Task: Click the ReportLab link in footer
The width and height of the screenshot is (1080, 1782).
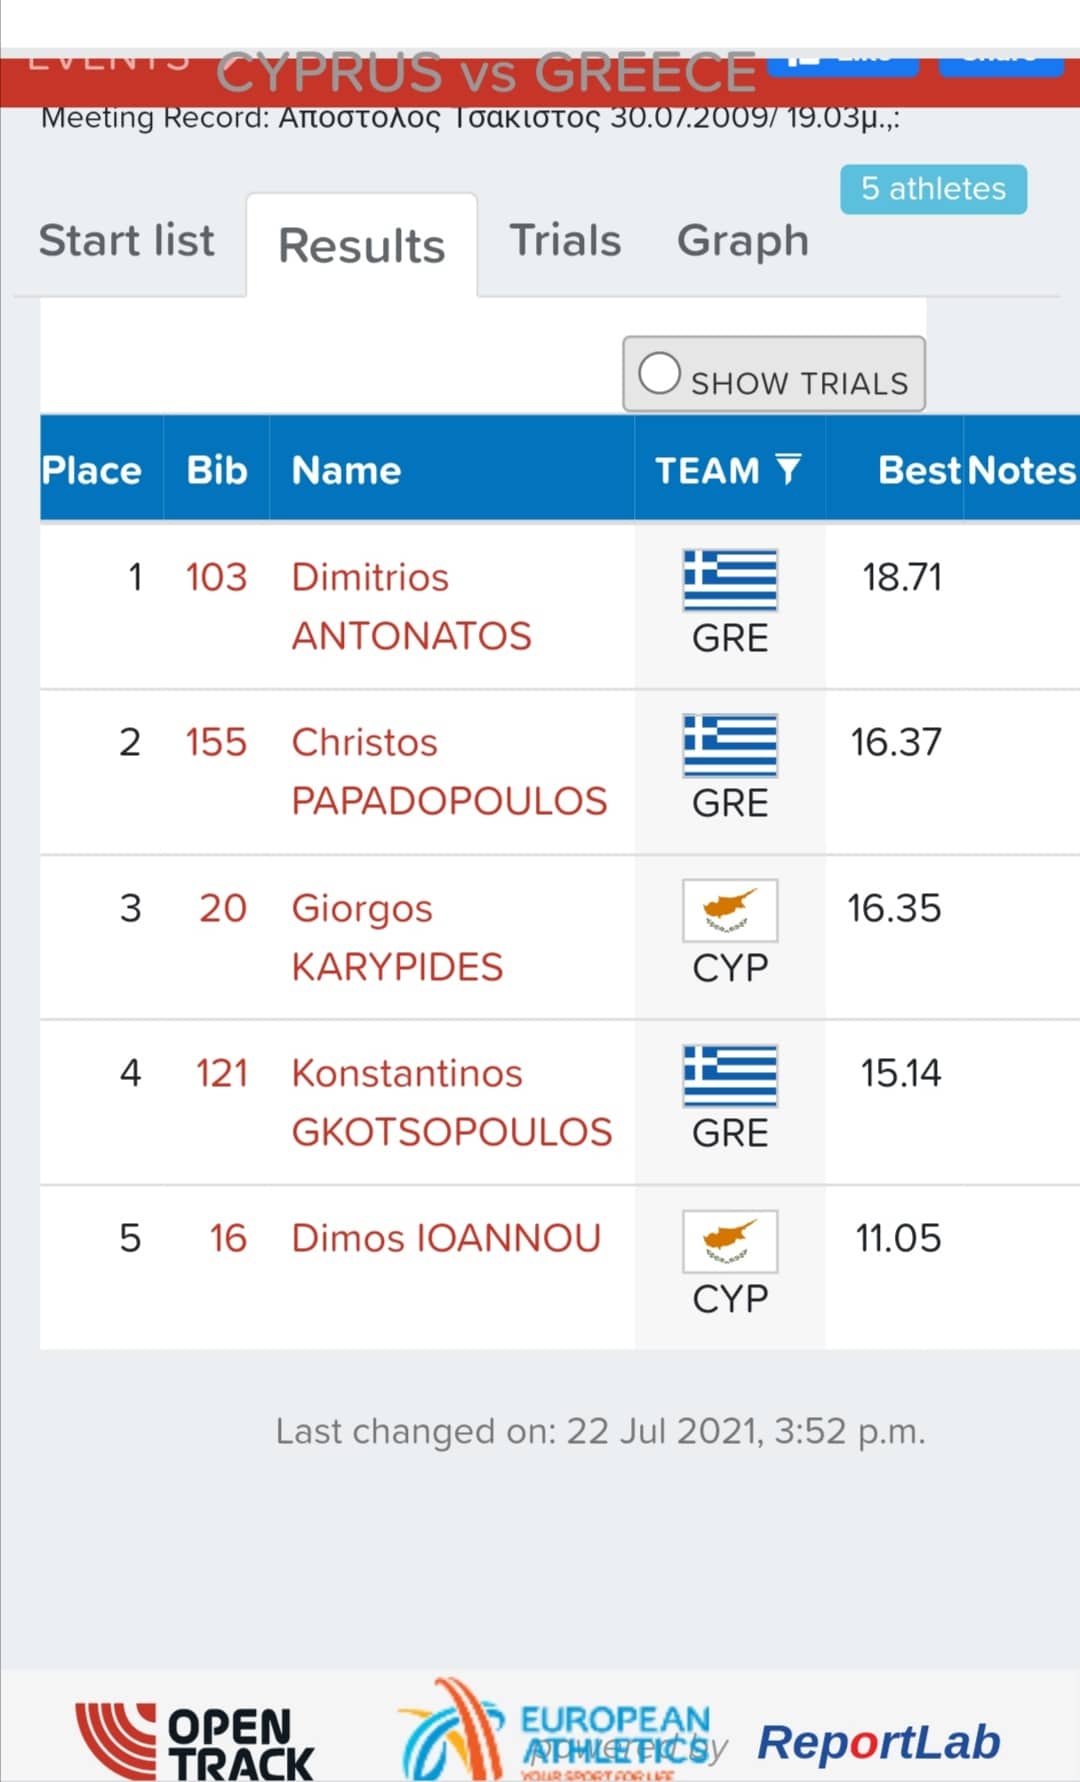Action: point(878,1742)
